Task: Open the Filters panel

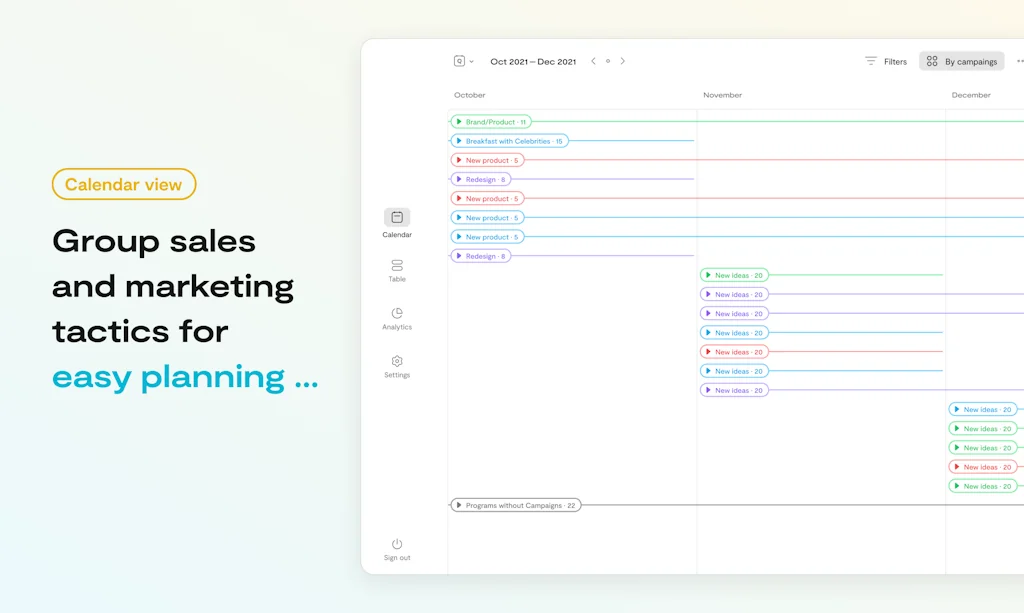Action: pos(886,61)
